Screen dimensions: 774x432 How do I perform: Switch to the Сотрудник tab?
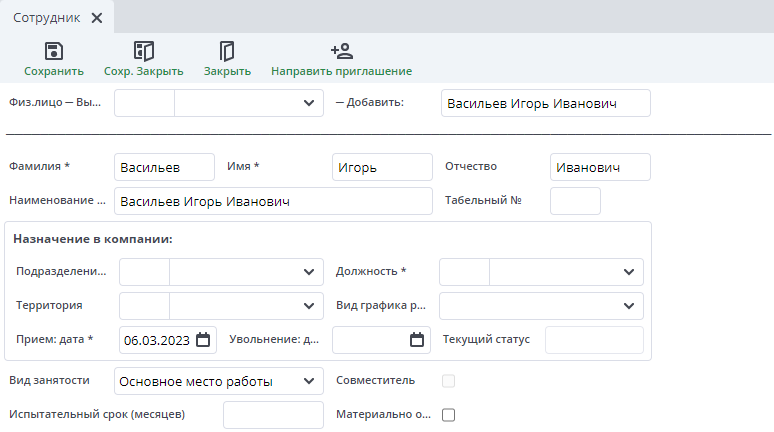48,18
